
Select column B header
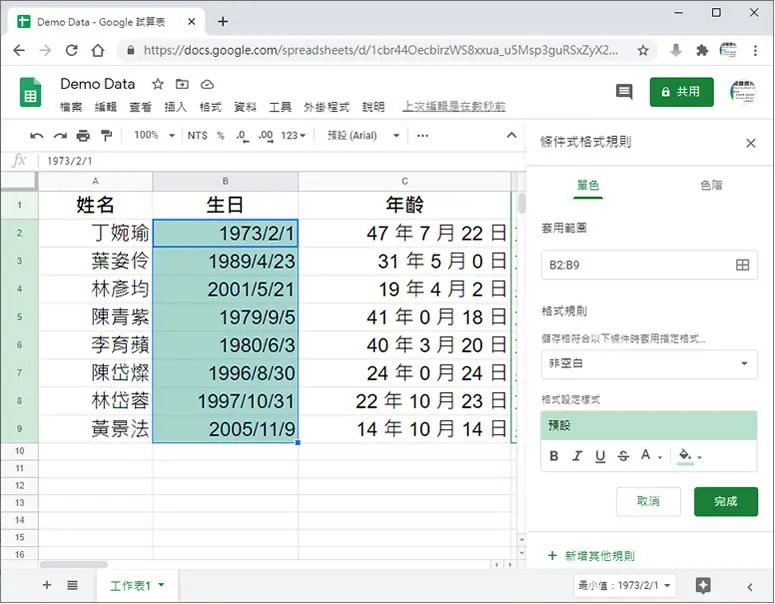click(225, 181)
